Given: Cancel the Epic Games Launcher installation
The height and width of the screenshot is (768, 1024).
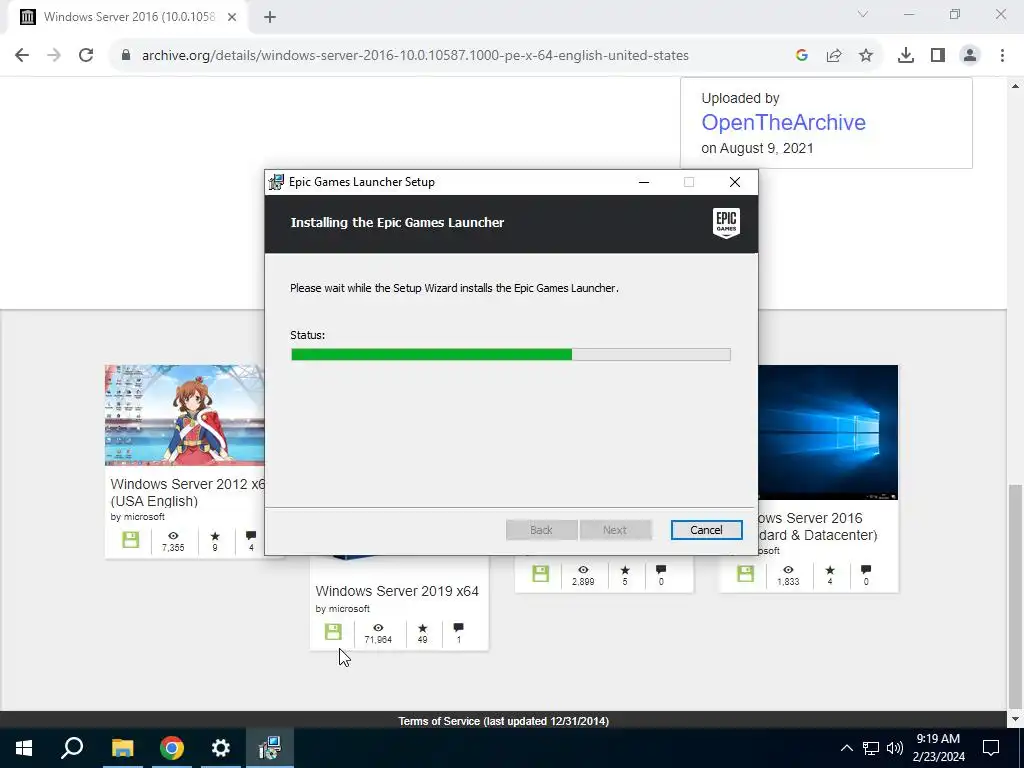Looking at the screenshot, I should 706,530.
